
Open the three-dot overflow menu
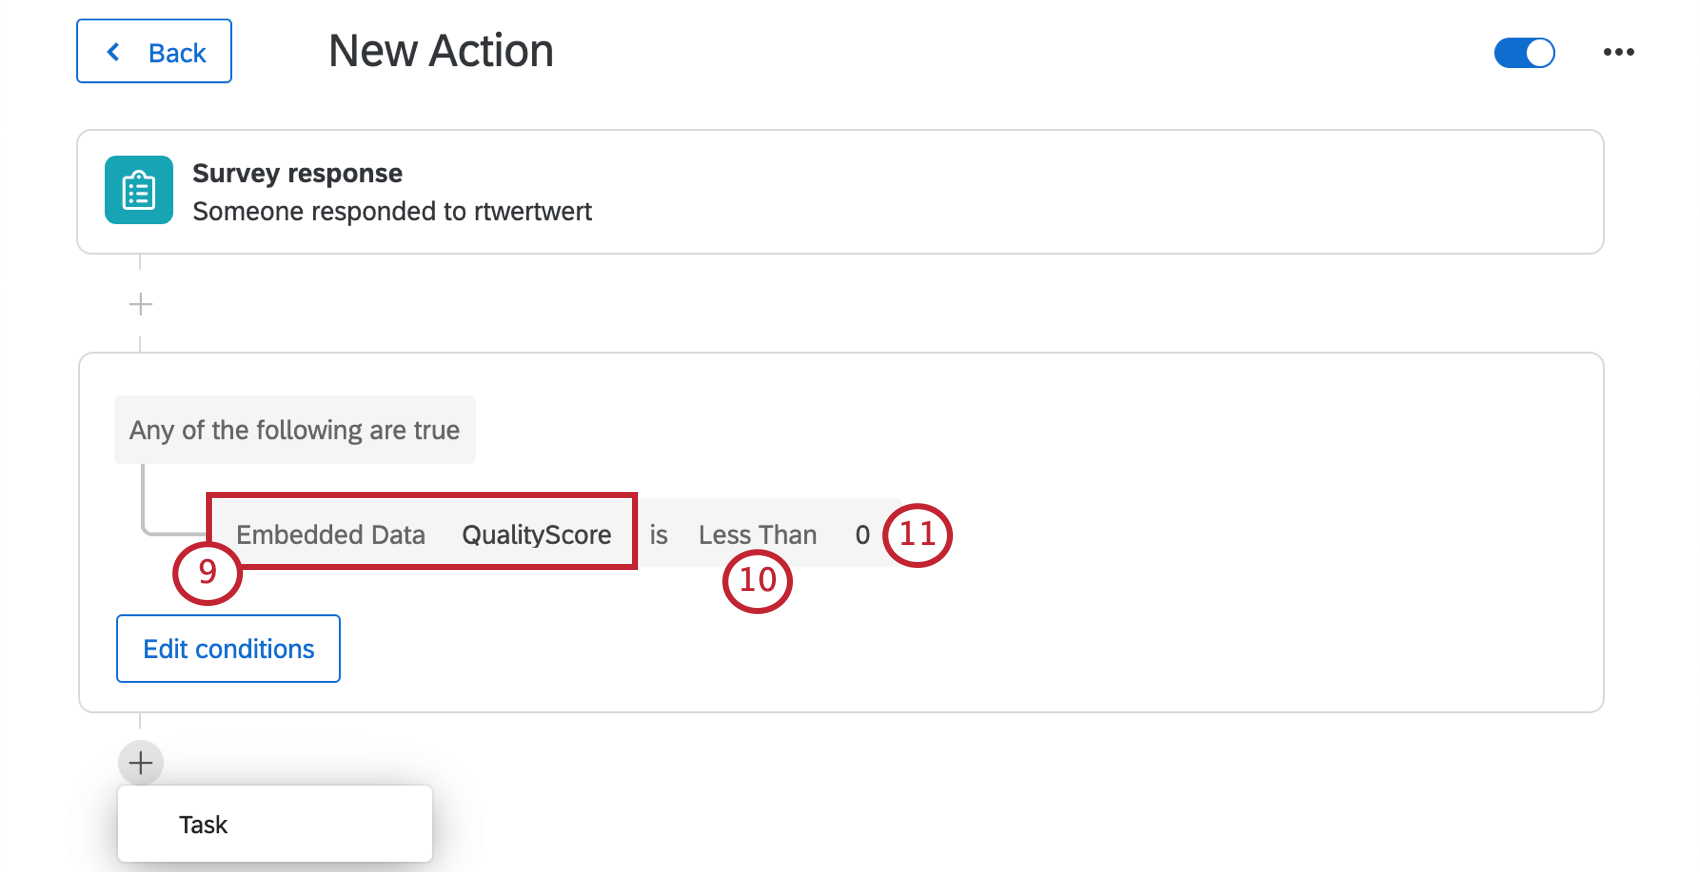click(x=1617, y=52)
